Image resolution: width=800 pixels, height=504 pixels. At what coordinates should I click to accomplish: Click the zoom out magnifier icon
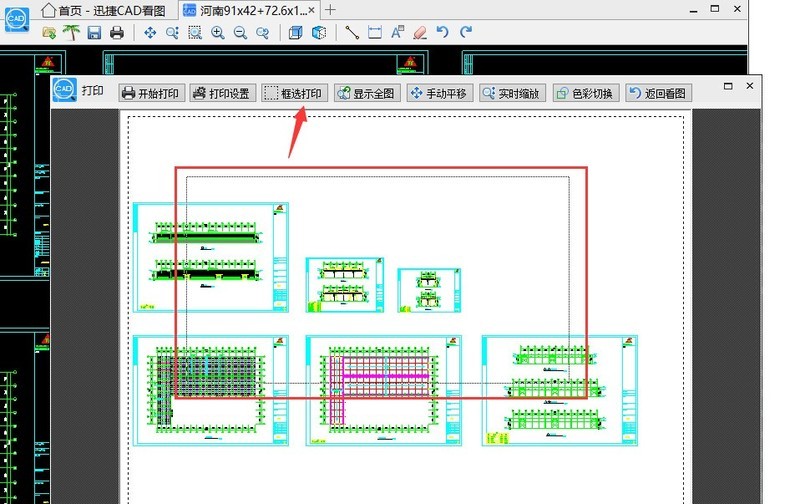pos(240,33)
